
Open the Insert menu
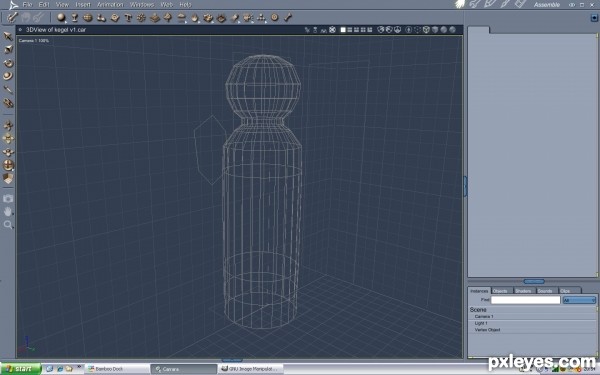83,5
